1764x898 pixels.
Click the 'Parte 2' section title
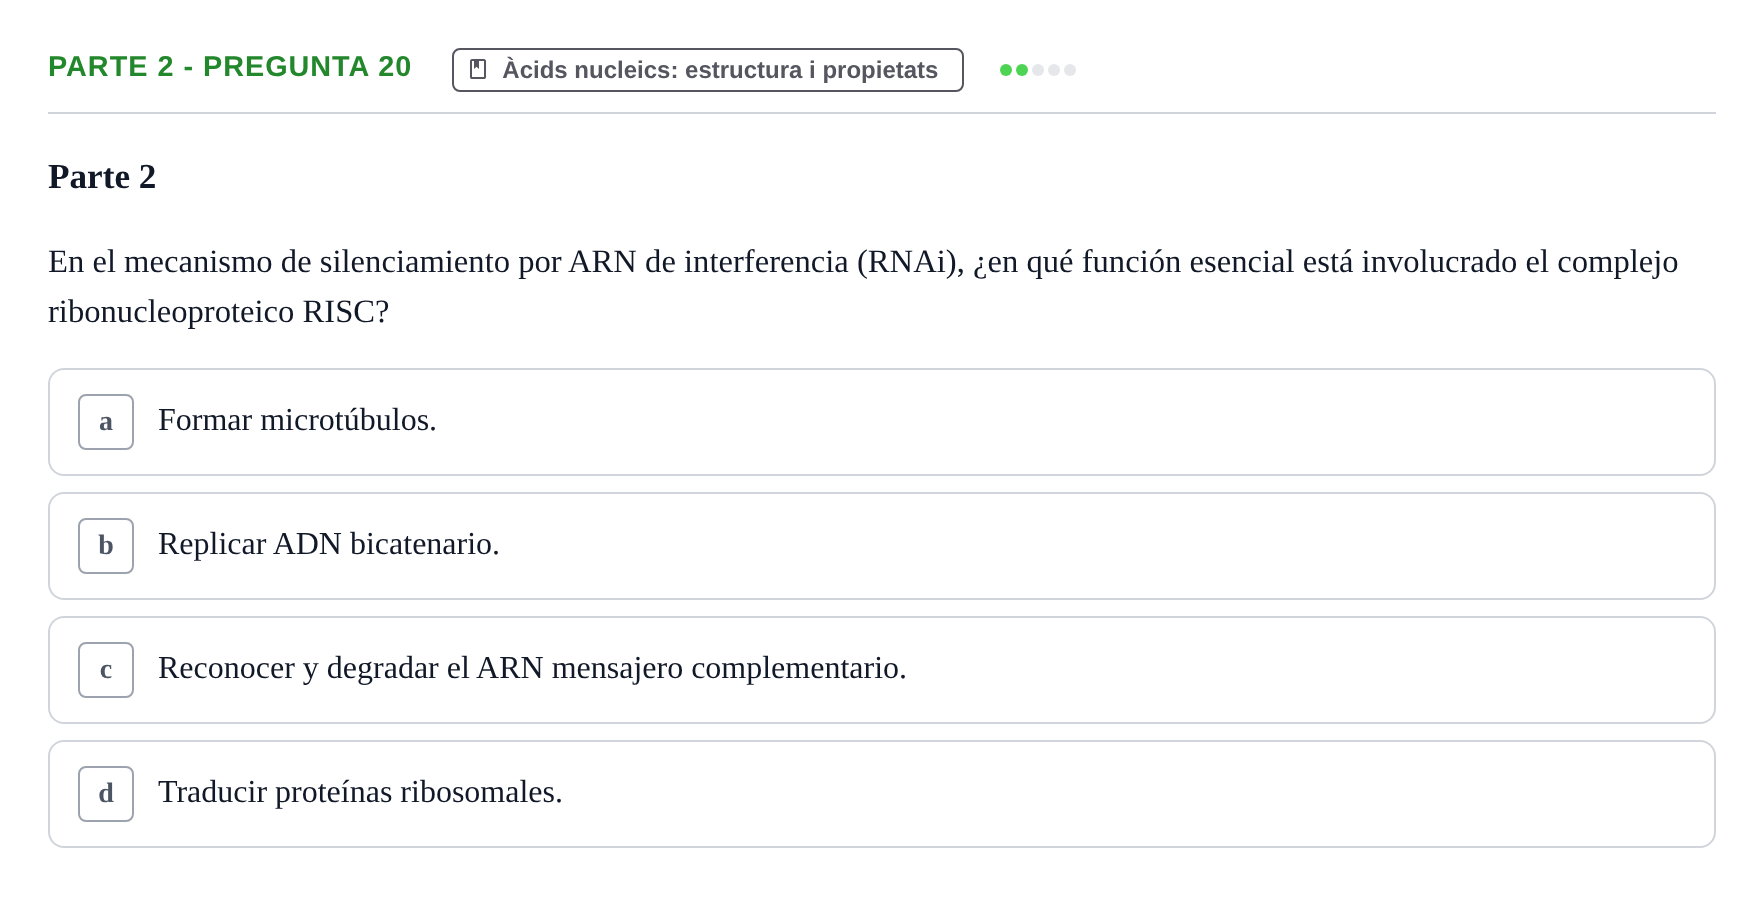click(102, 177)
